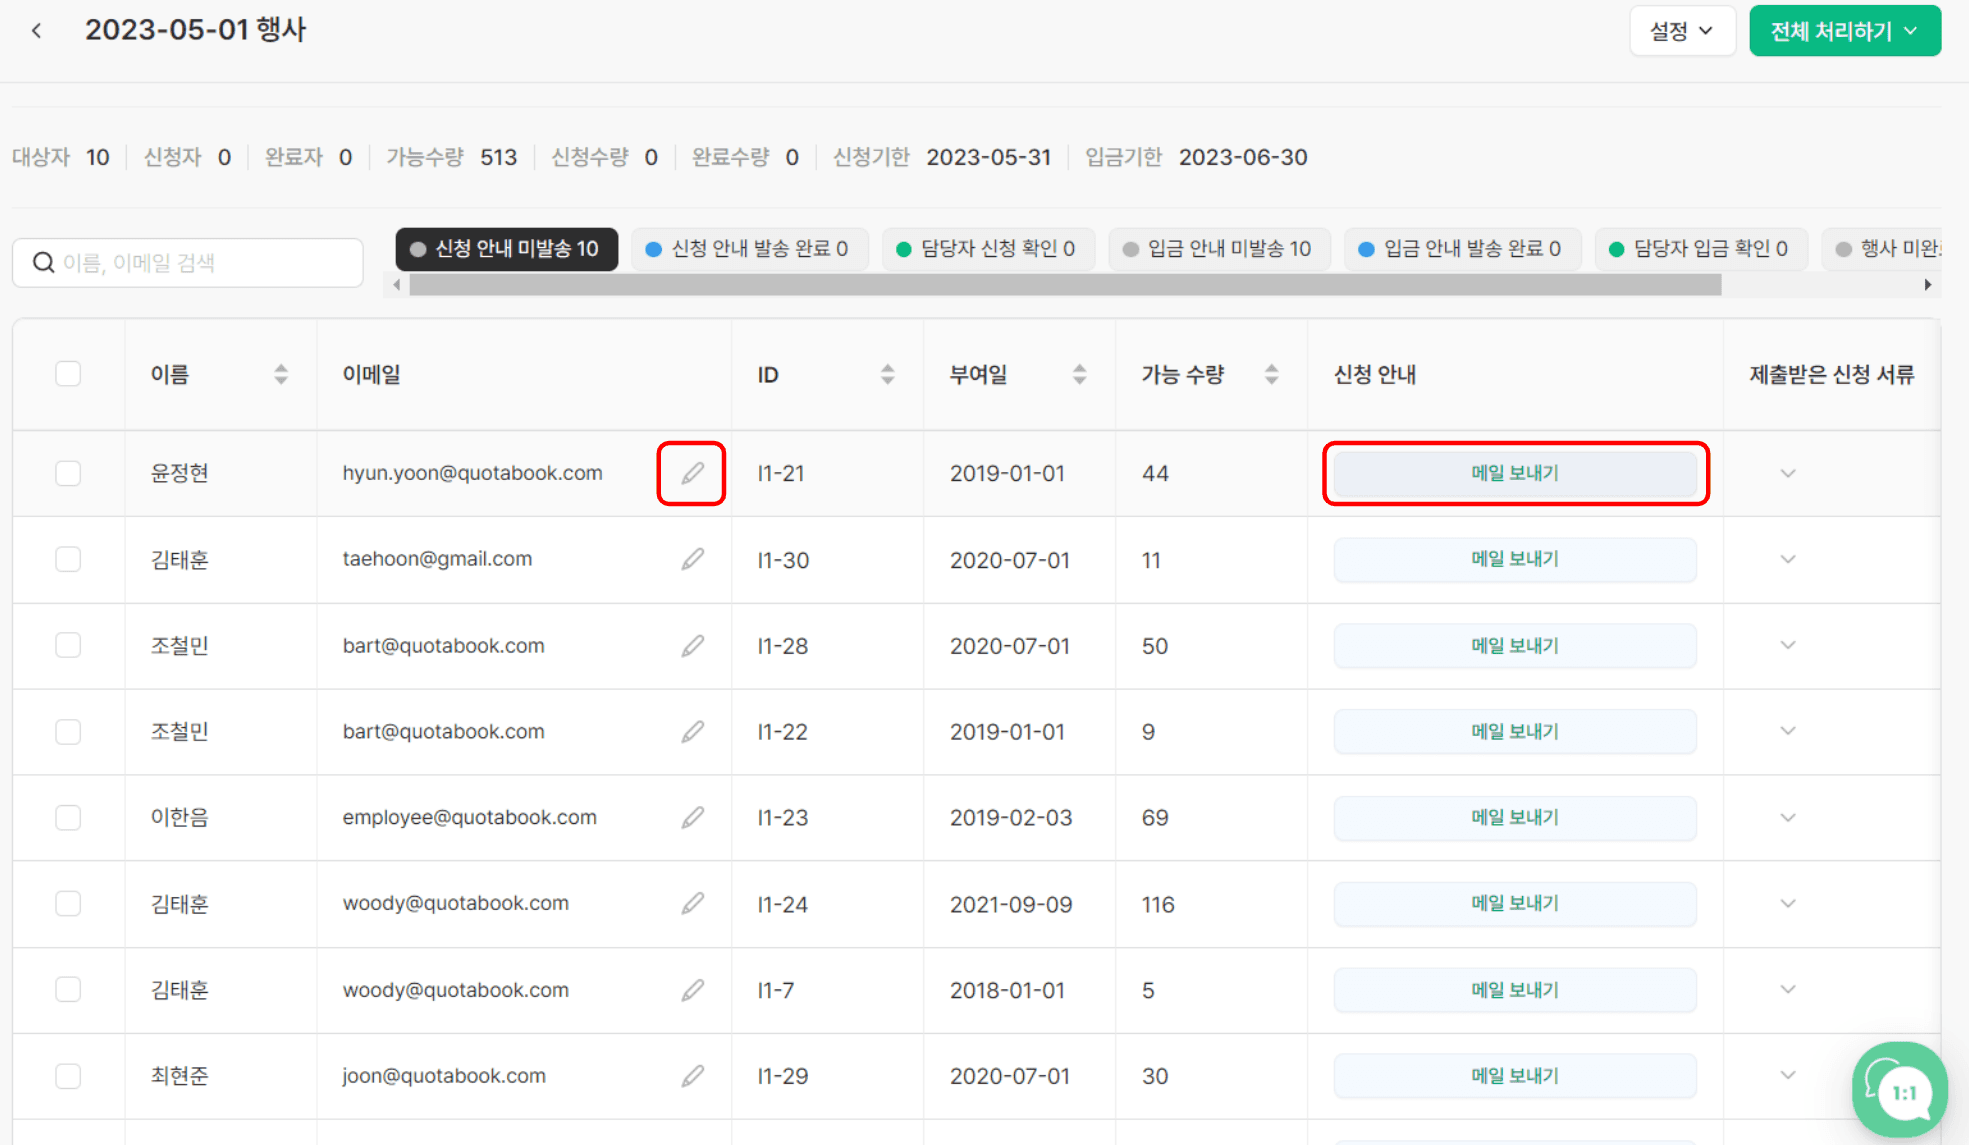
Task: Select the 신청 안내 미발송 10 tab
Action: pos(506,249)
